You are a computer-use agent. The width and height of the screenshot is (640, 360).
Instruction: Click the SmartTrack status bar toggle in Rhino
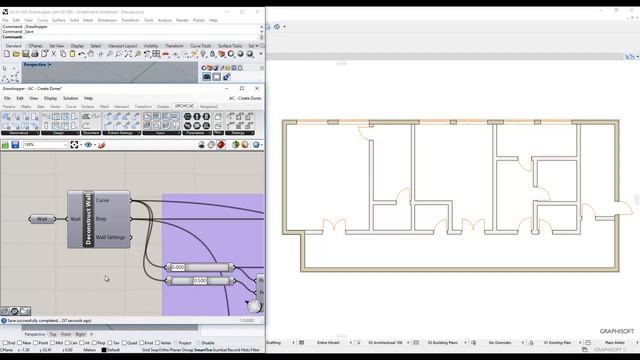click(202, 350)
